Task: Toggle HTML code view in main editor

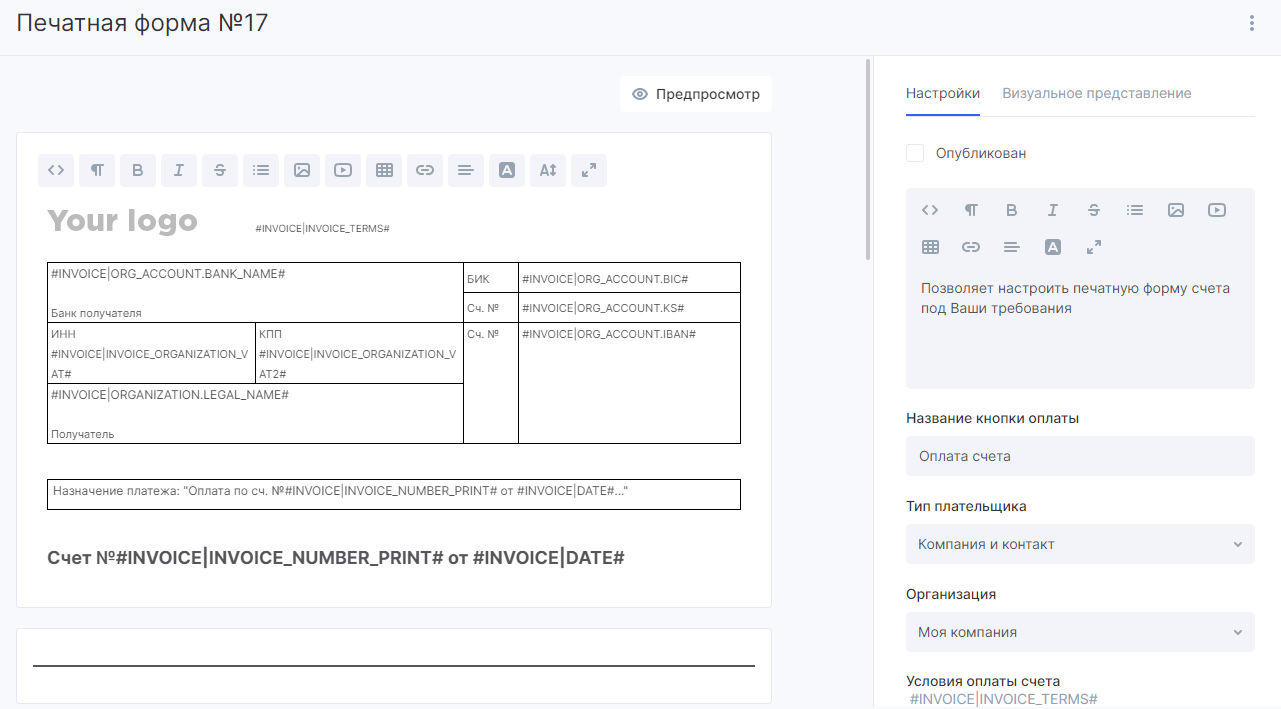Action: pyautogui.click(x=56, y=170)
